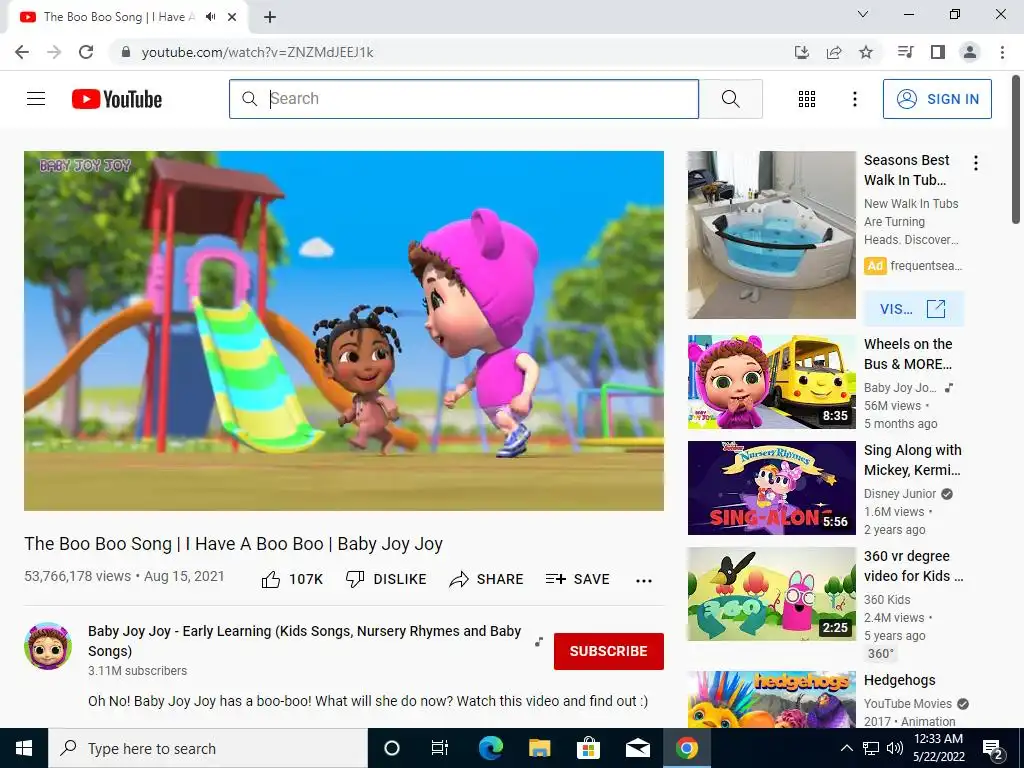The width and height of the screenshot is (1024, 768).
Task: Open the Hedgehogs title link
Action: (900, 680)
